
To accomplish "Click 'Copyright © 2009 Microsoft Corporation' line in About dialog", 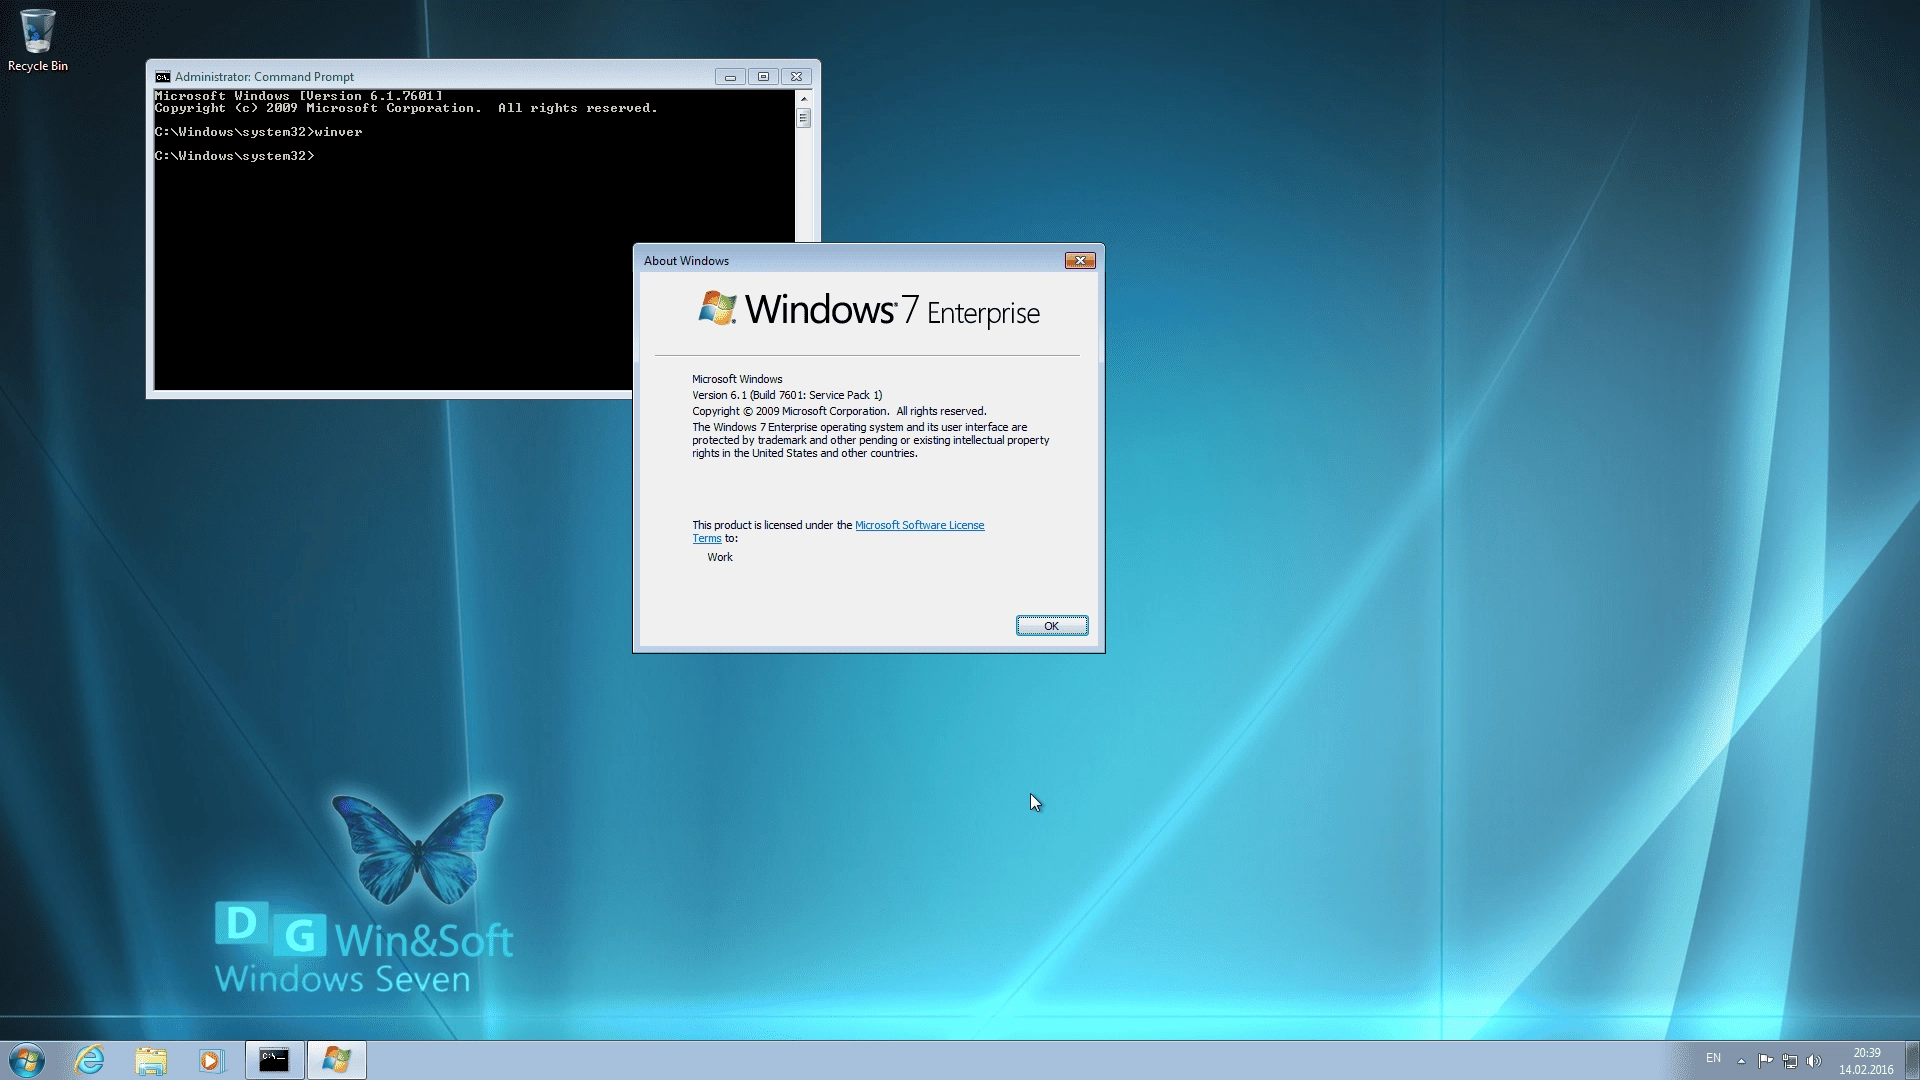I will (839, 411).
